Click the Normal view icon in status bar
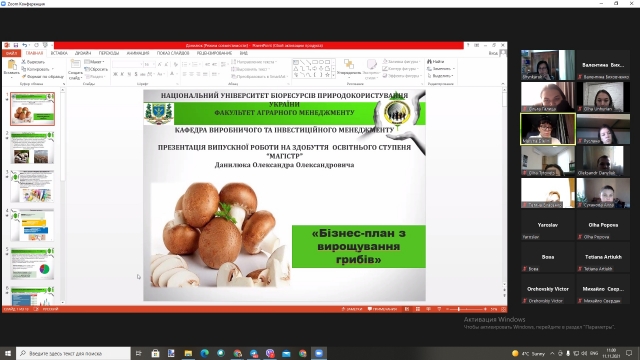Viewport: 640px width, 360px height. click(407, 309)
